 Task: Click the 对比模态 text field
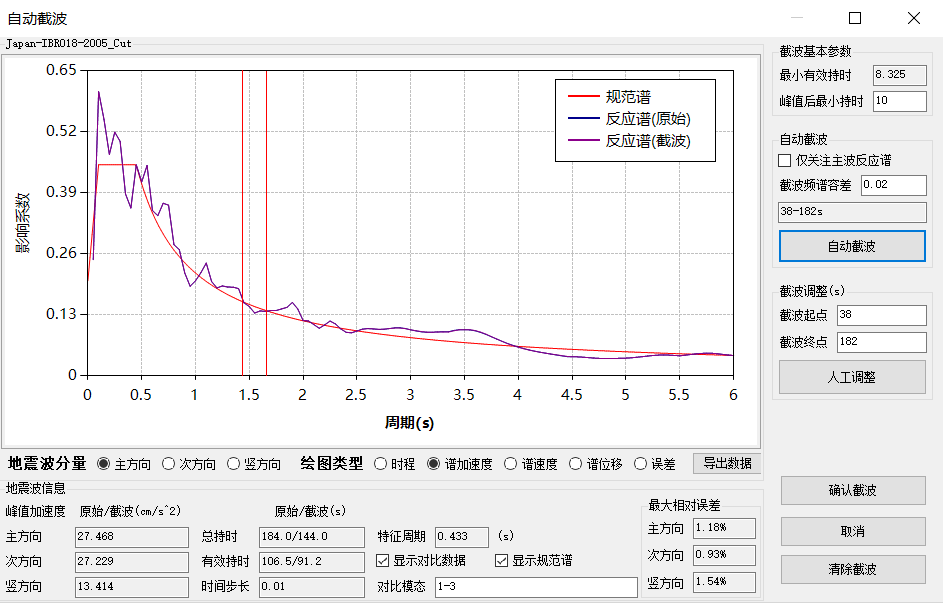[535, 587]
